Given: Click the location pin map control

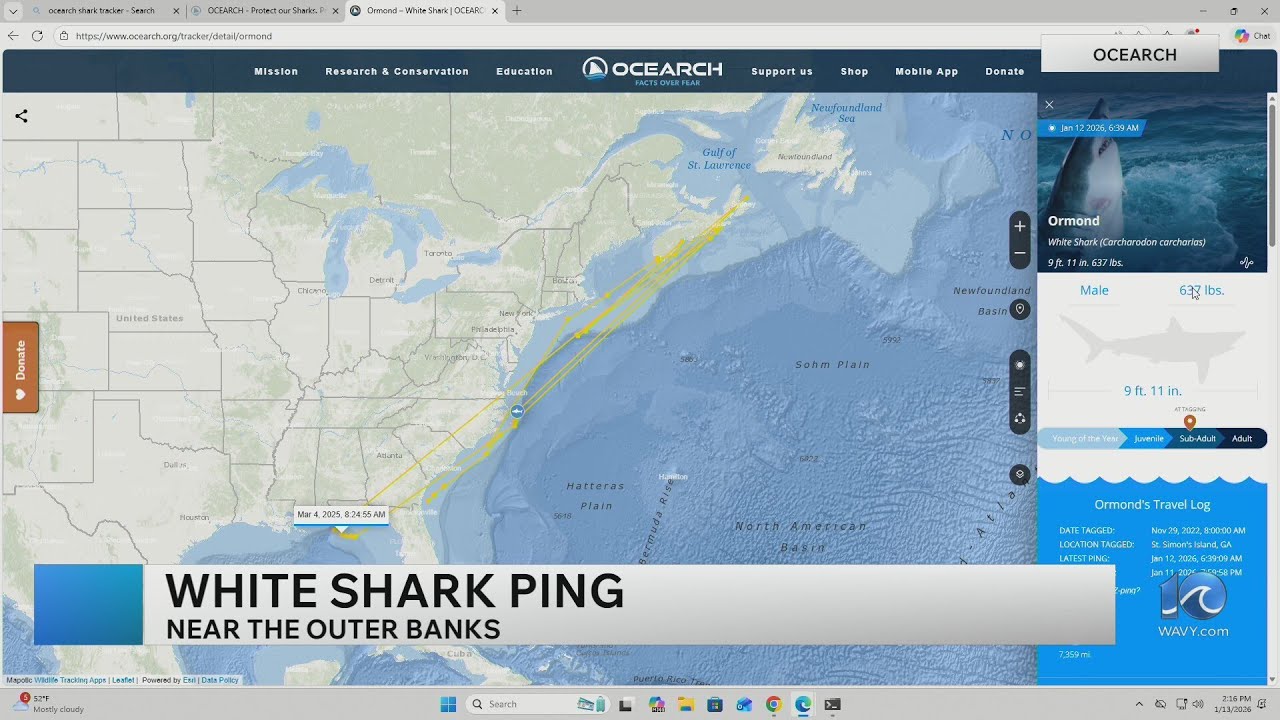Looking at the screenshot, I should [1020, 309].
